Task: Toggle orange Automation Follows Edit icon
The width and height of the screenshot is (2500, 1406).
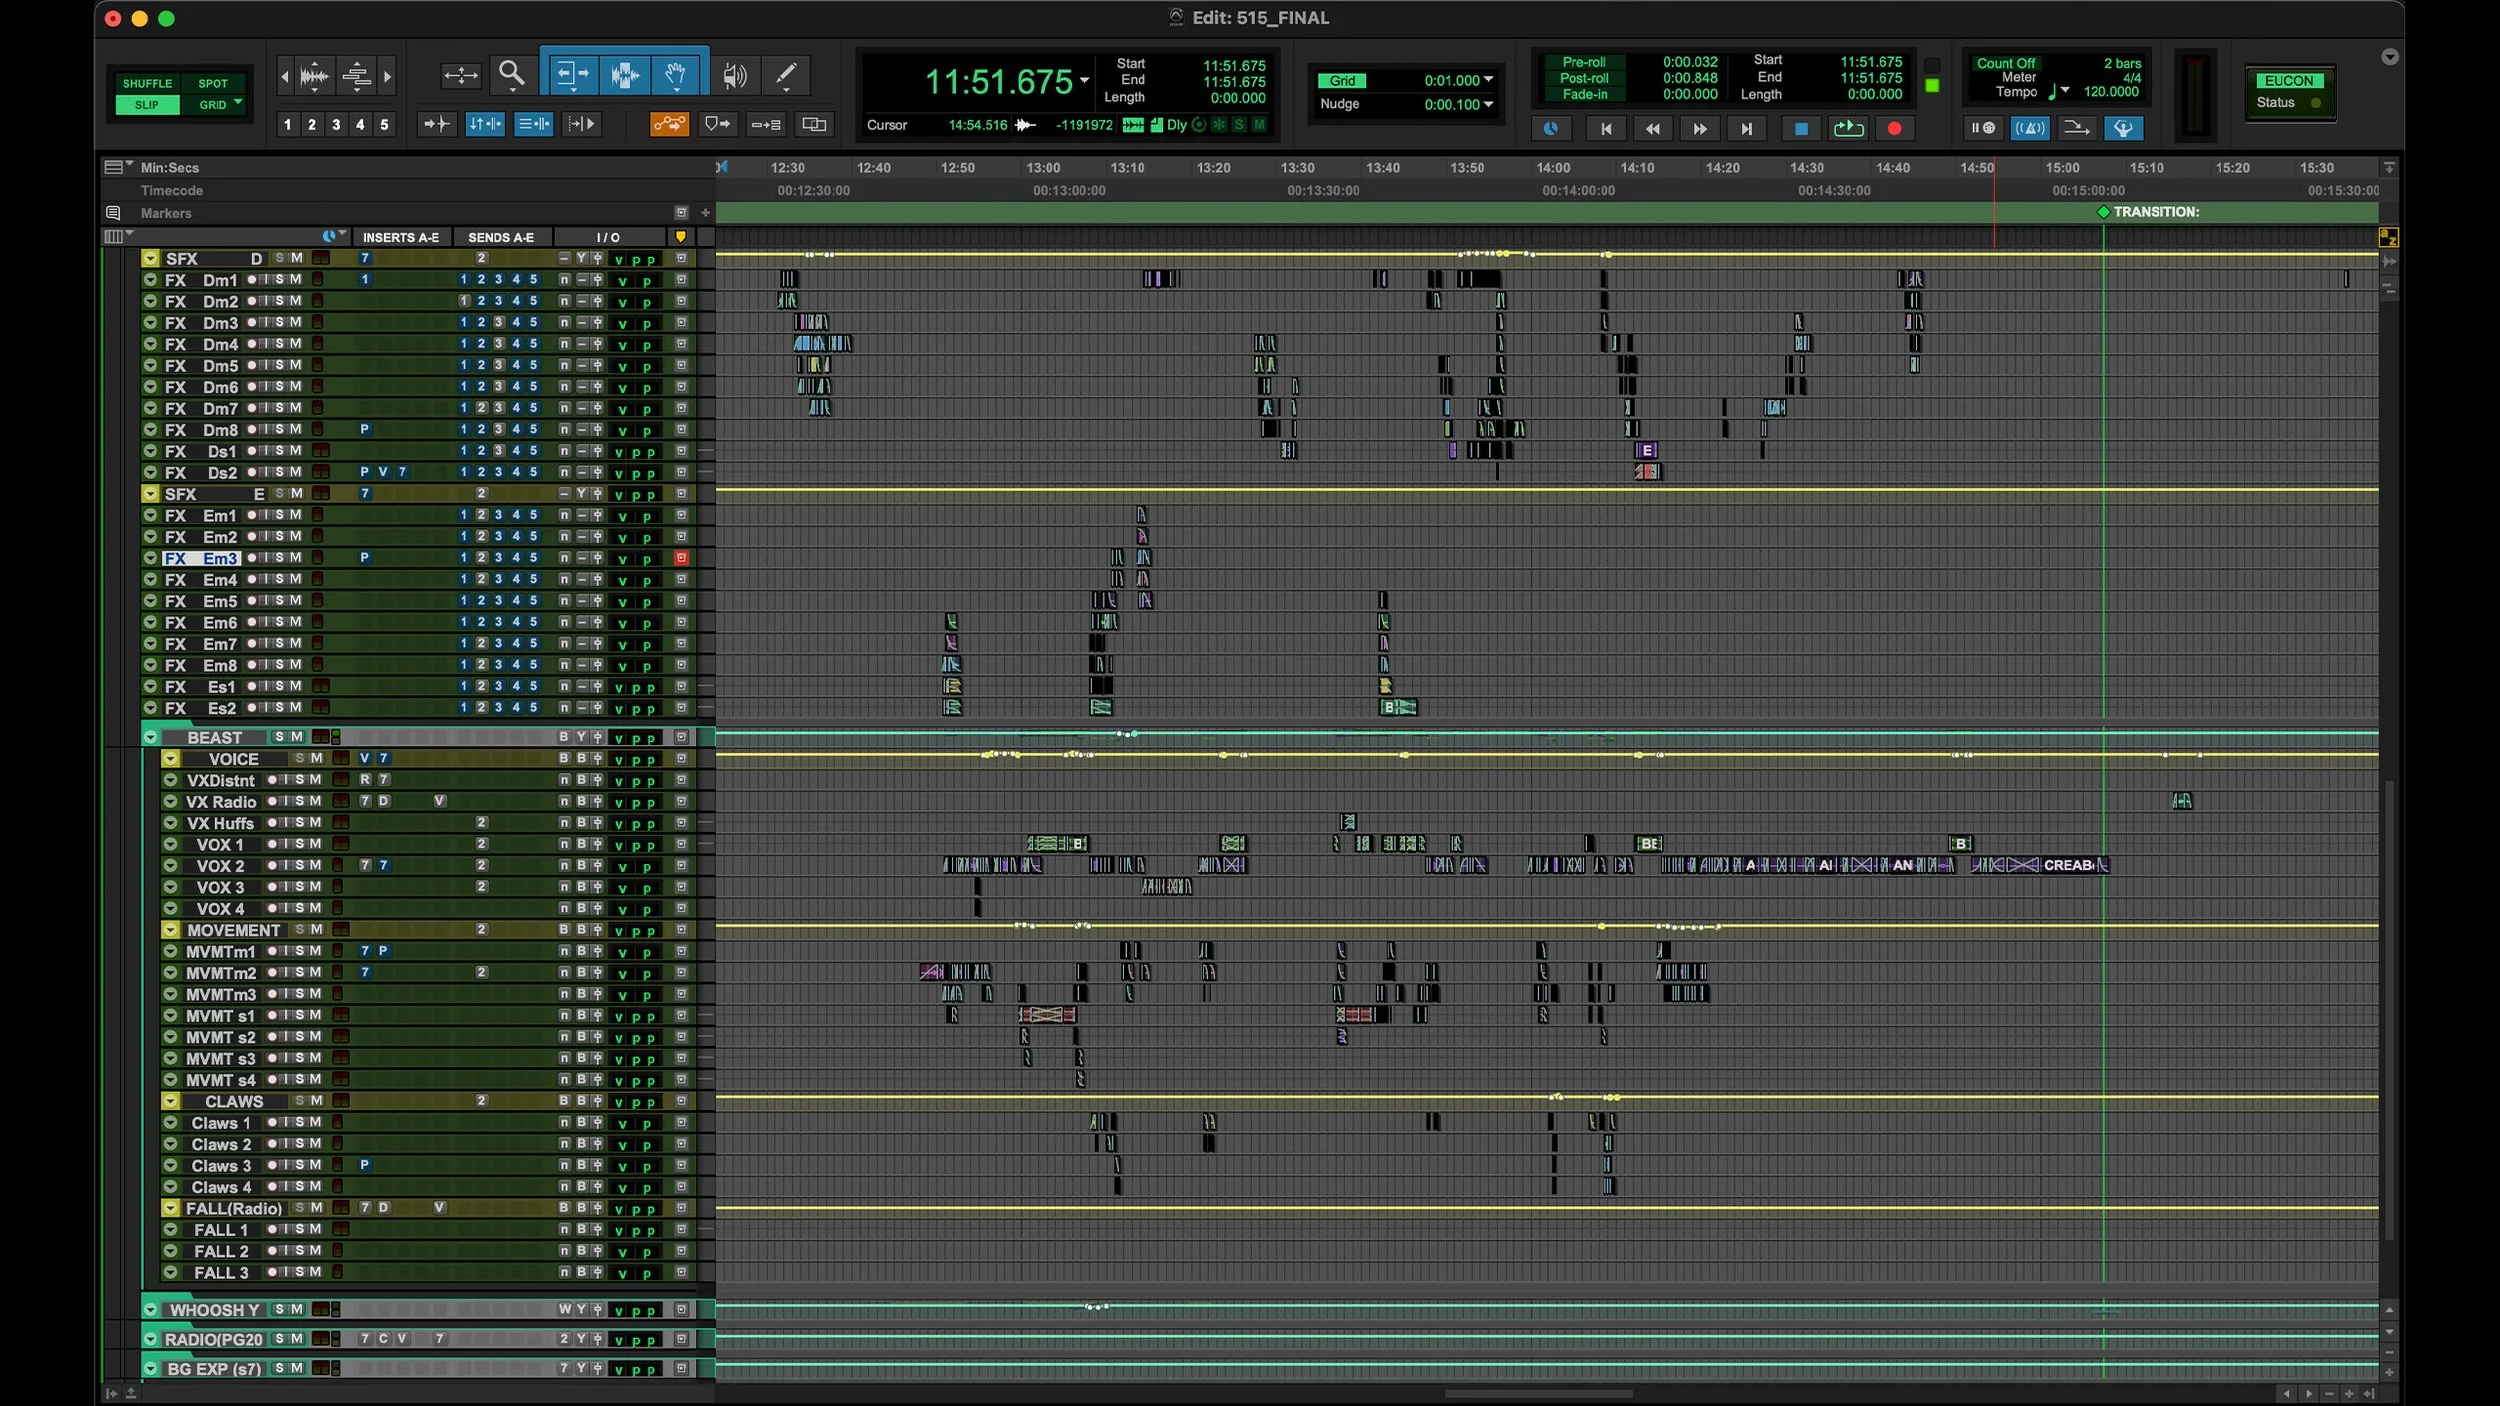Action: click(x=669, y=124)
